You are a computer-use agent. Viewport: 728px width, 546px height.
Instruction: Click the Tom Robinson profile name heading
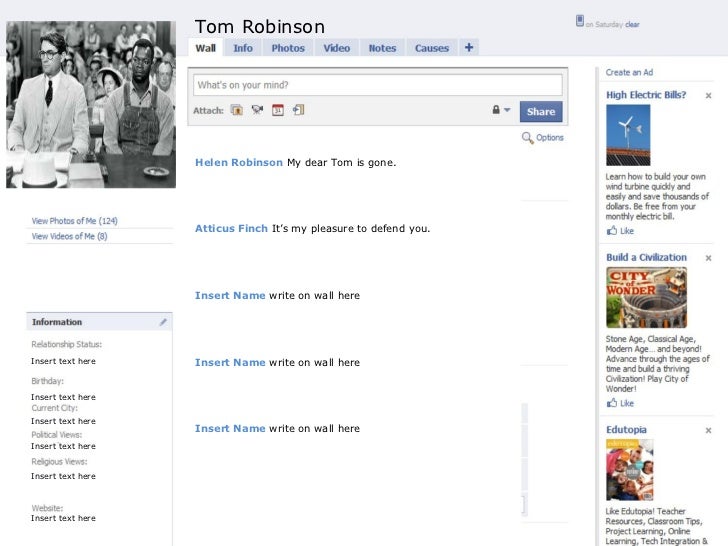point(260,26)
